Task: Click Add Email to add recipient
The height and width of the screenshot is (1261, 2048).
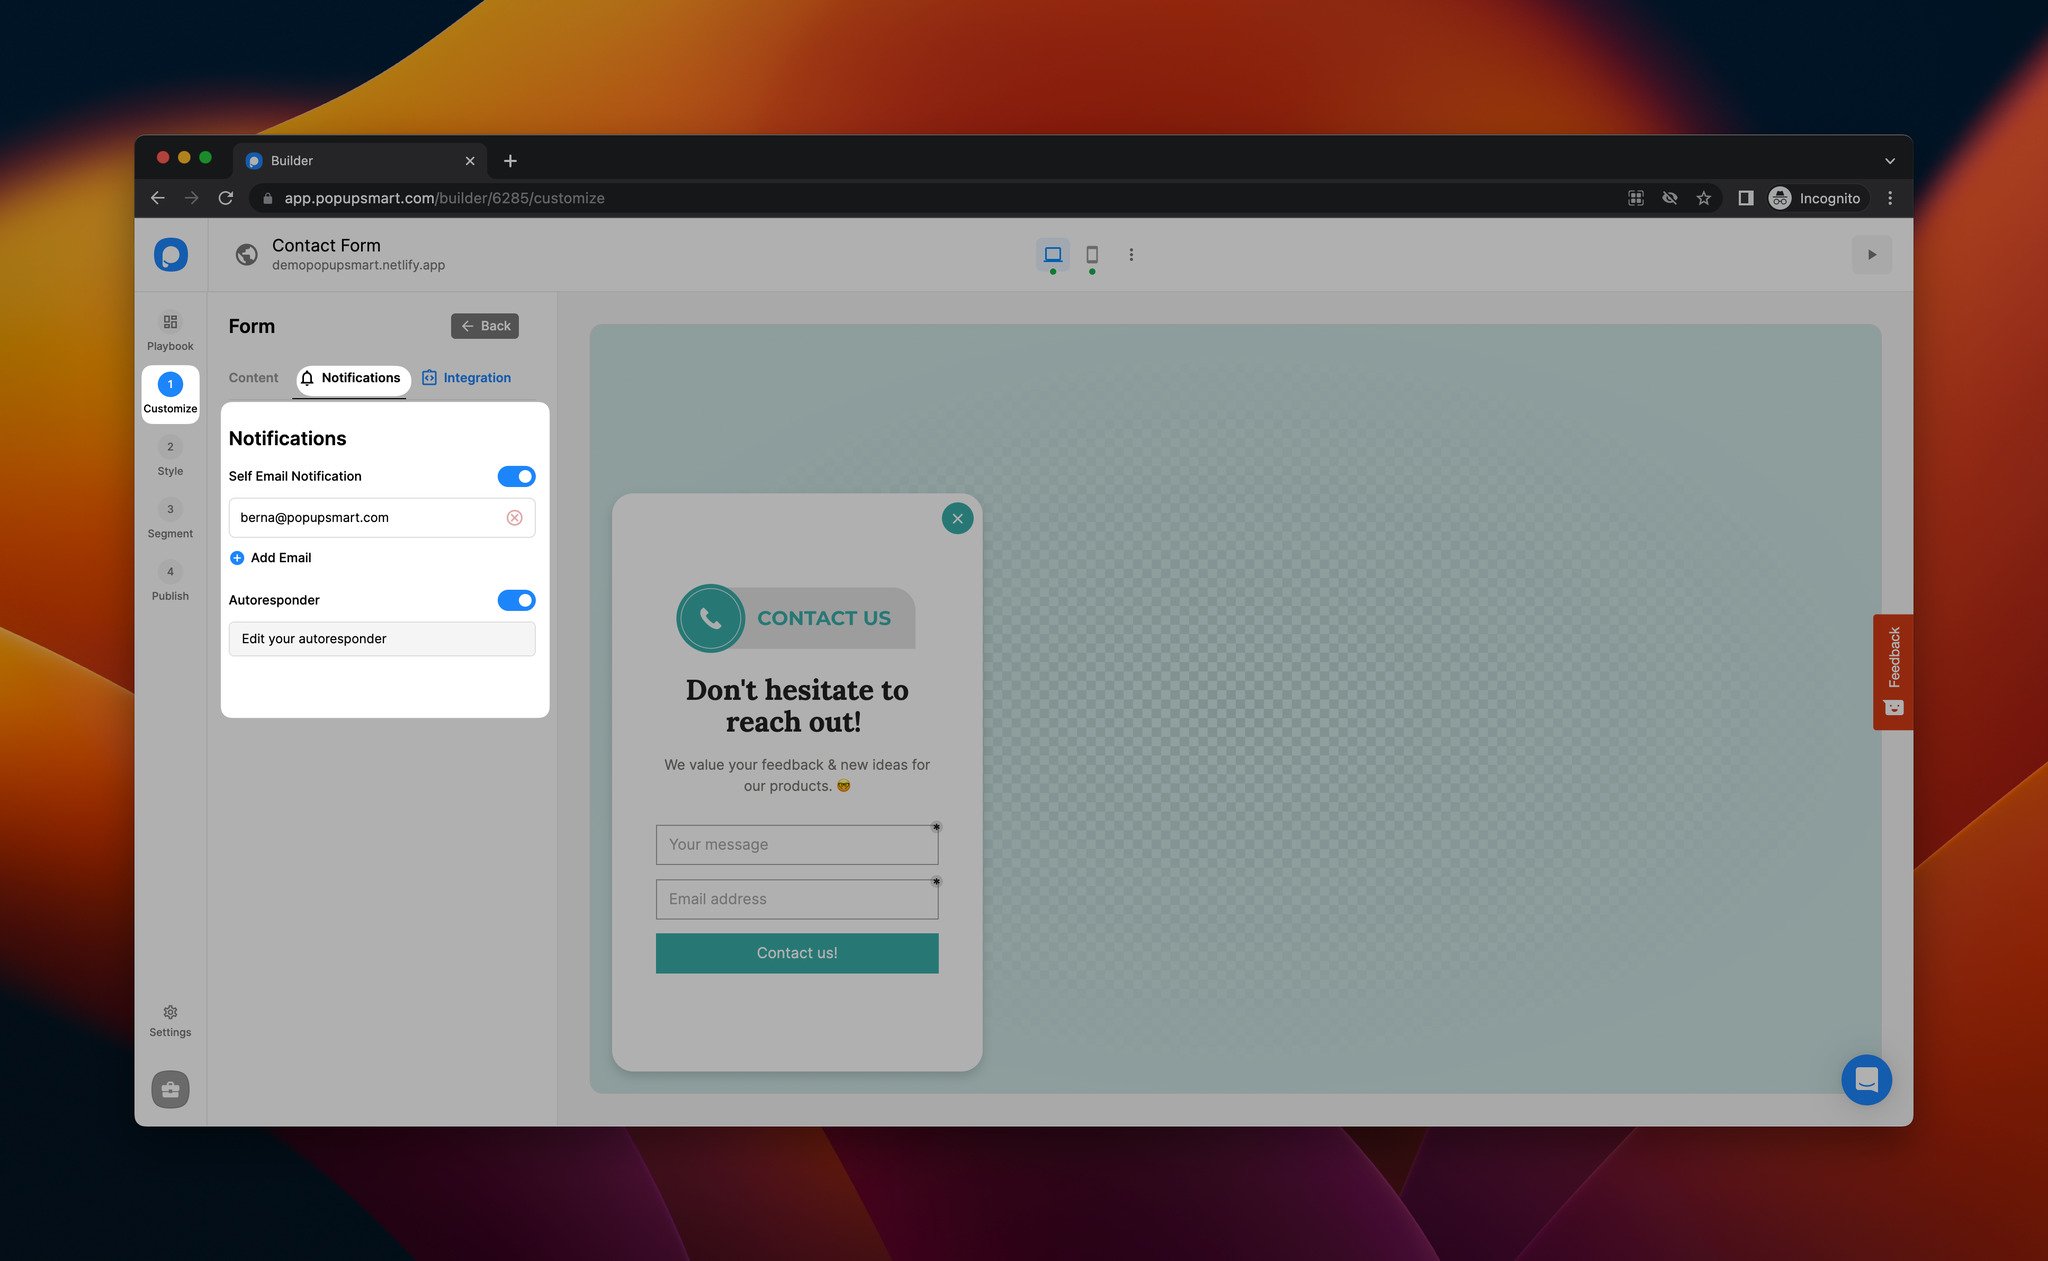Action: pos(269,557)
